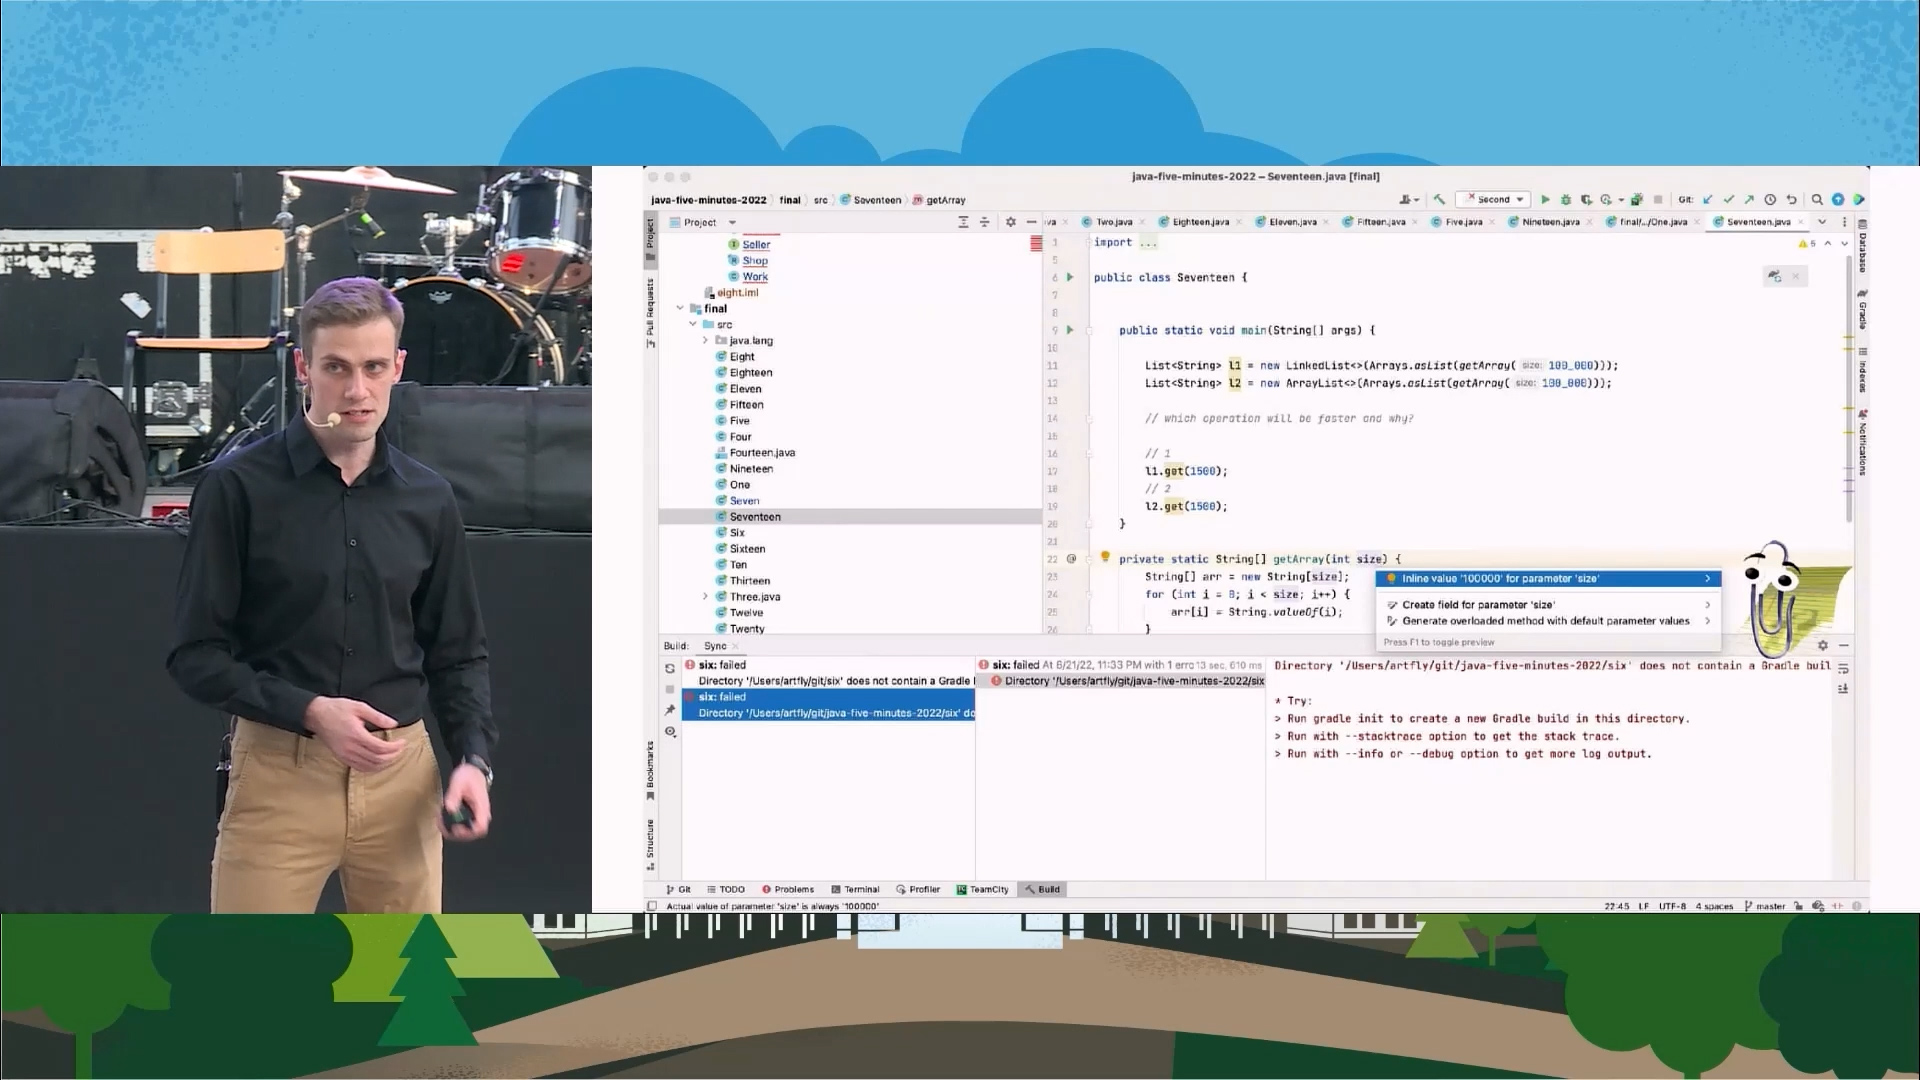Open the Project view selector dropdown

732,223
